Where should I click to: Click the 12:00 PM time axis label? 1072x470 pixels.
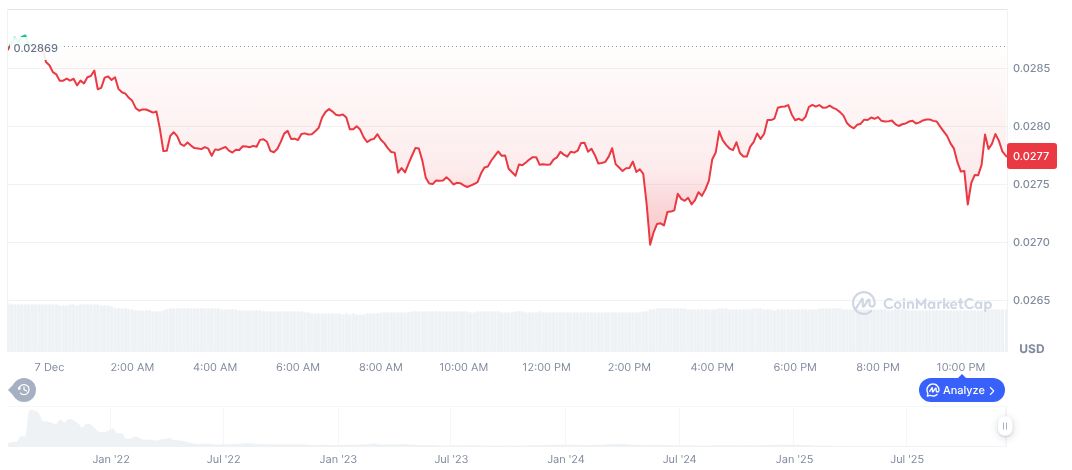click(x=547, y=367)
